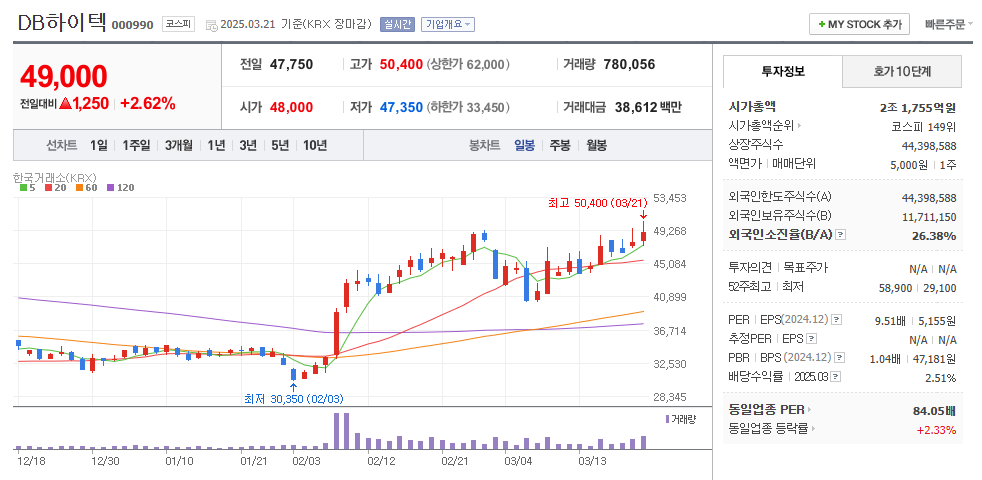982x480 pixels.
Task: Click the stock code 000990
Action: click(132, 25)
